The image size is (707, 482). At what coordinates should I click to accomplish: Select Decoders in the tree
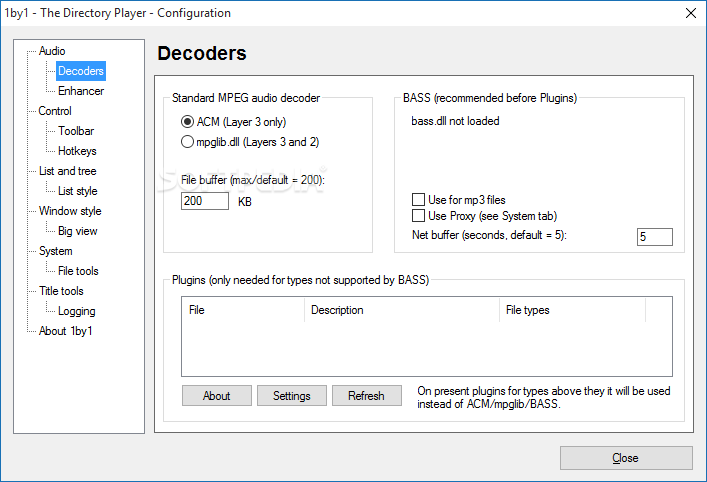(81, 71)
